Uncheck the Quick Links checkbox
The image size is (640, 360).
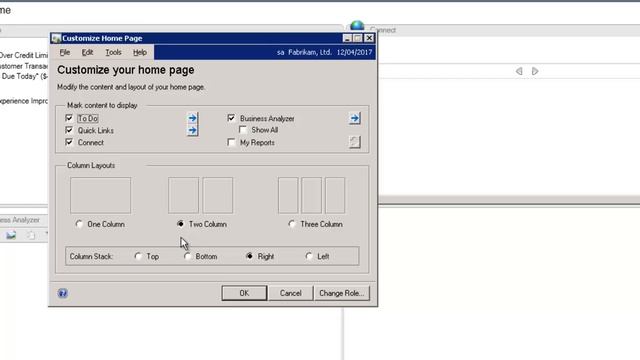tap(69, 130)
